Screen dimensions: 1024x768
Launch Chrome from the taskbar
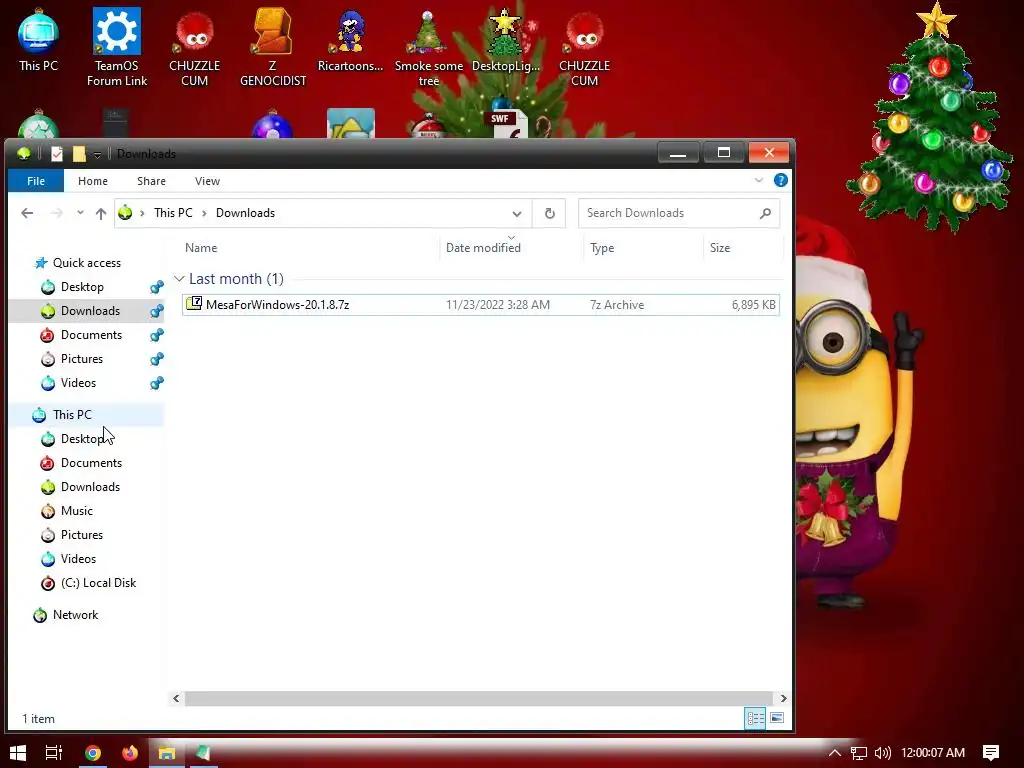pos(93,752)
